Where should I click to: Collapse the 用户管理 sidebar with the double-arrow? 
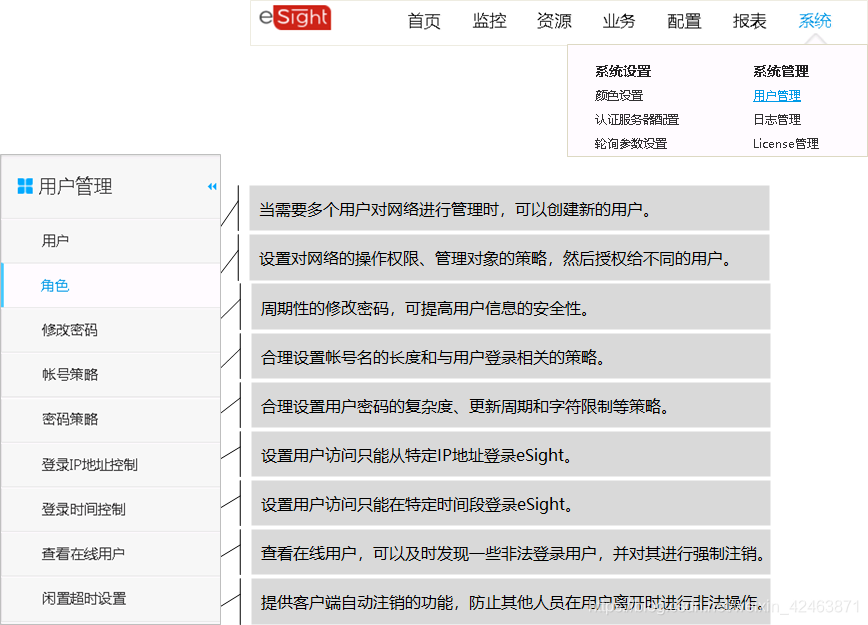pyautogui.click(x=212, y=187)
